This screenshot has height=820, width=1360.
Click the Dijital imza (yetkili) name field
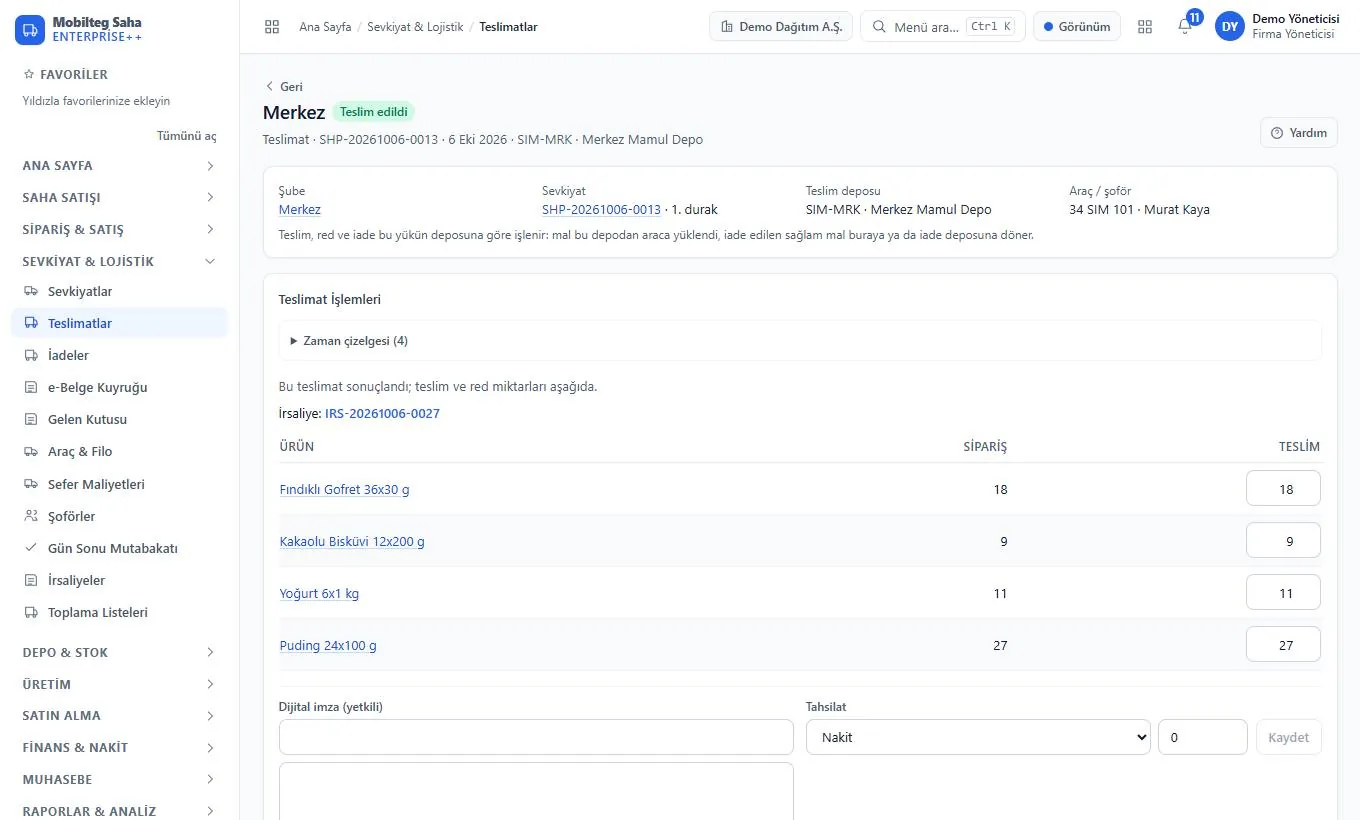(x=536, y=737)
